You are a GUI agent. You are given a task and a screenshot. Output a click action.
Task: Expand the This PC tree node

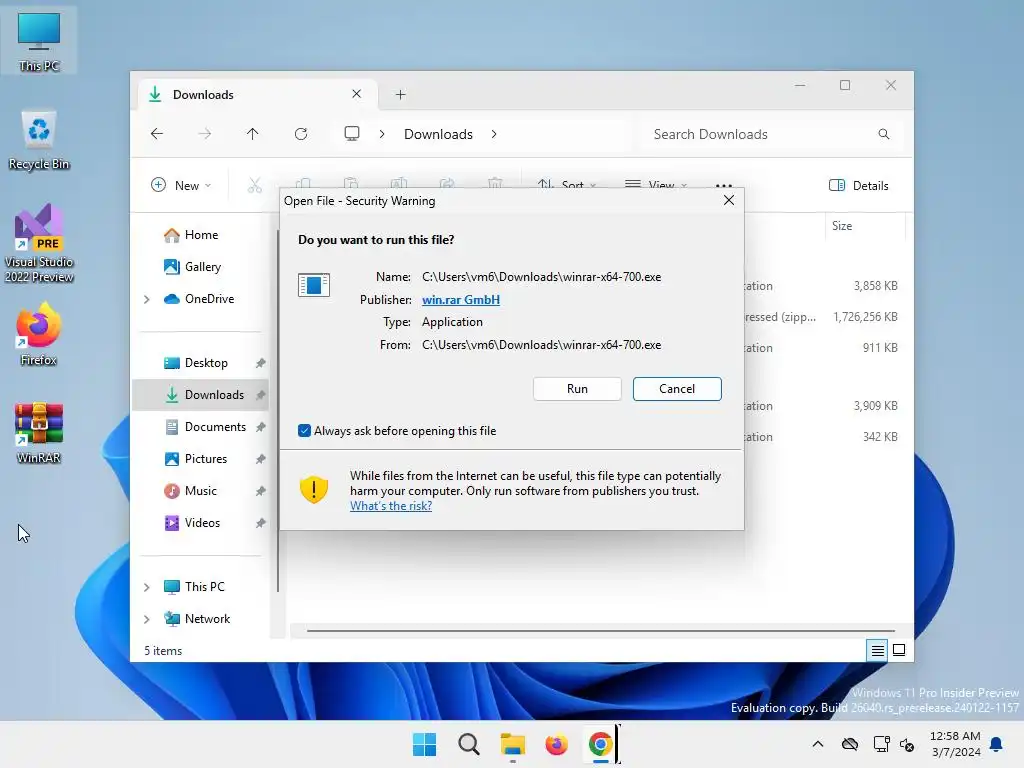tap(147, 587)
